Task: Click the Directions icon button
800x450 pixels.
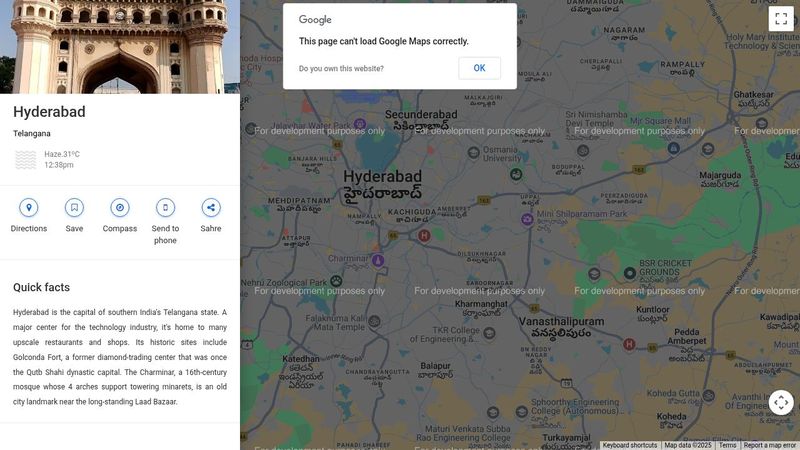Action: pos(29,208)
